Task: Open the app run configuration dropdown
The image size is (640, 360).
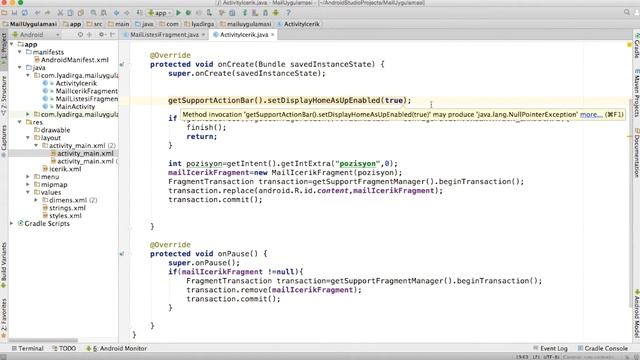Action: [160, 13]
